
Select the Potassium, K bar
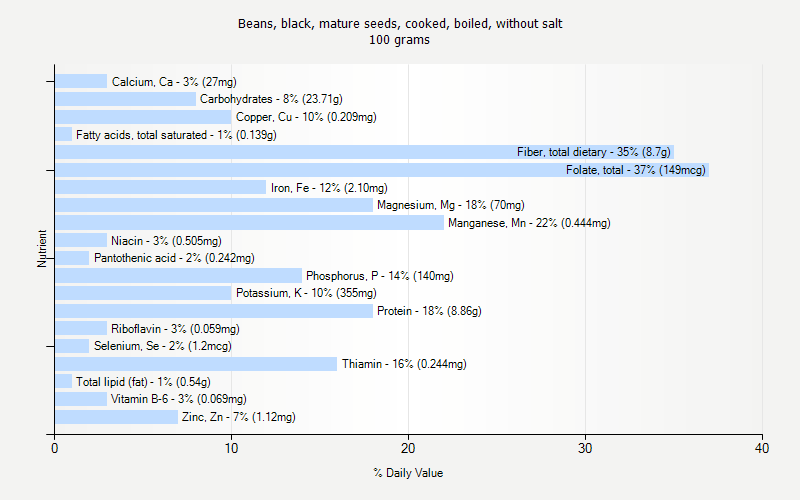click(x=142, y=293)
